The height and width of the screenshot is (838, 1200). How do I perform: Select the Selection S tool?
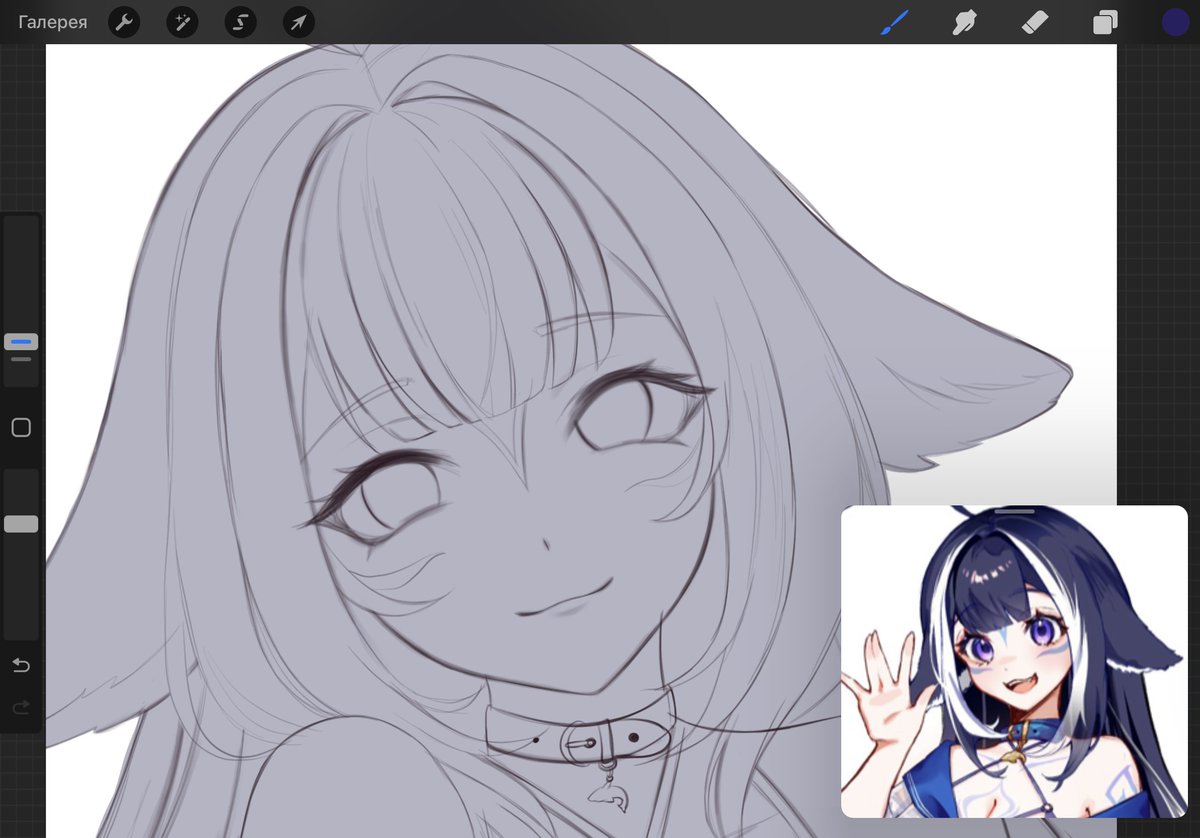click(x=240, y=22)
